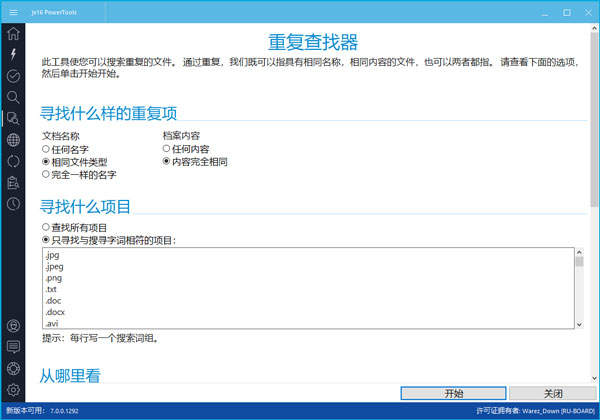
Task: Click the 开始 button
Action: 453,393
